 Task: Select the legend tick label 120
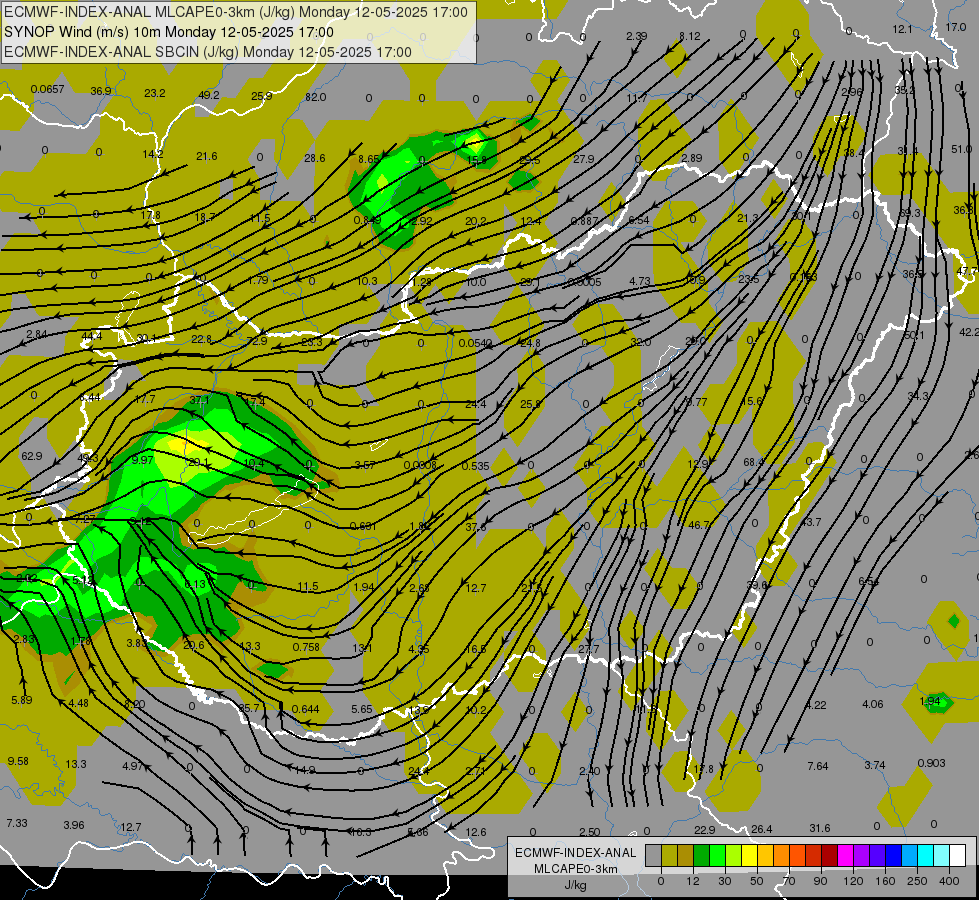(853, 881)
